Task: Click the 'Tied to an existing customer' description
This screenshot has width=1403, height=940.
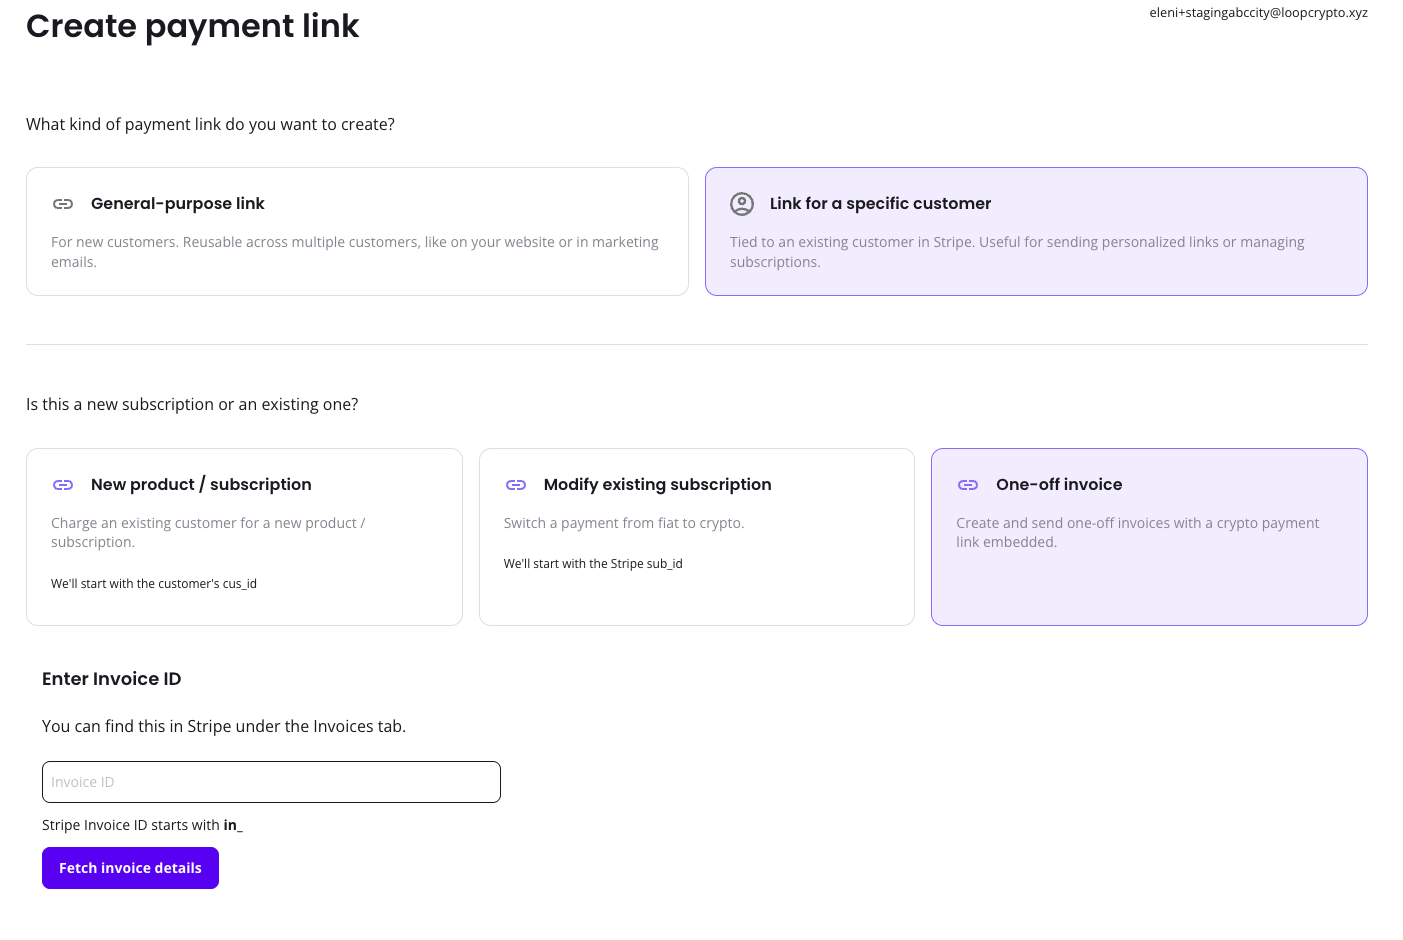Action: [1017, 252]
